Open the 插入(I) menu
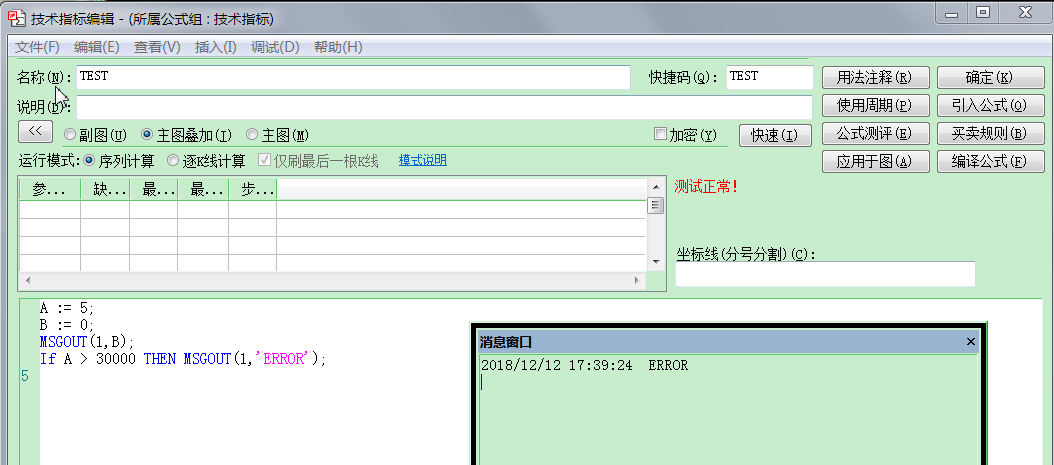 pyautogui.click(x=216, y=47)
